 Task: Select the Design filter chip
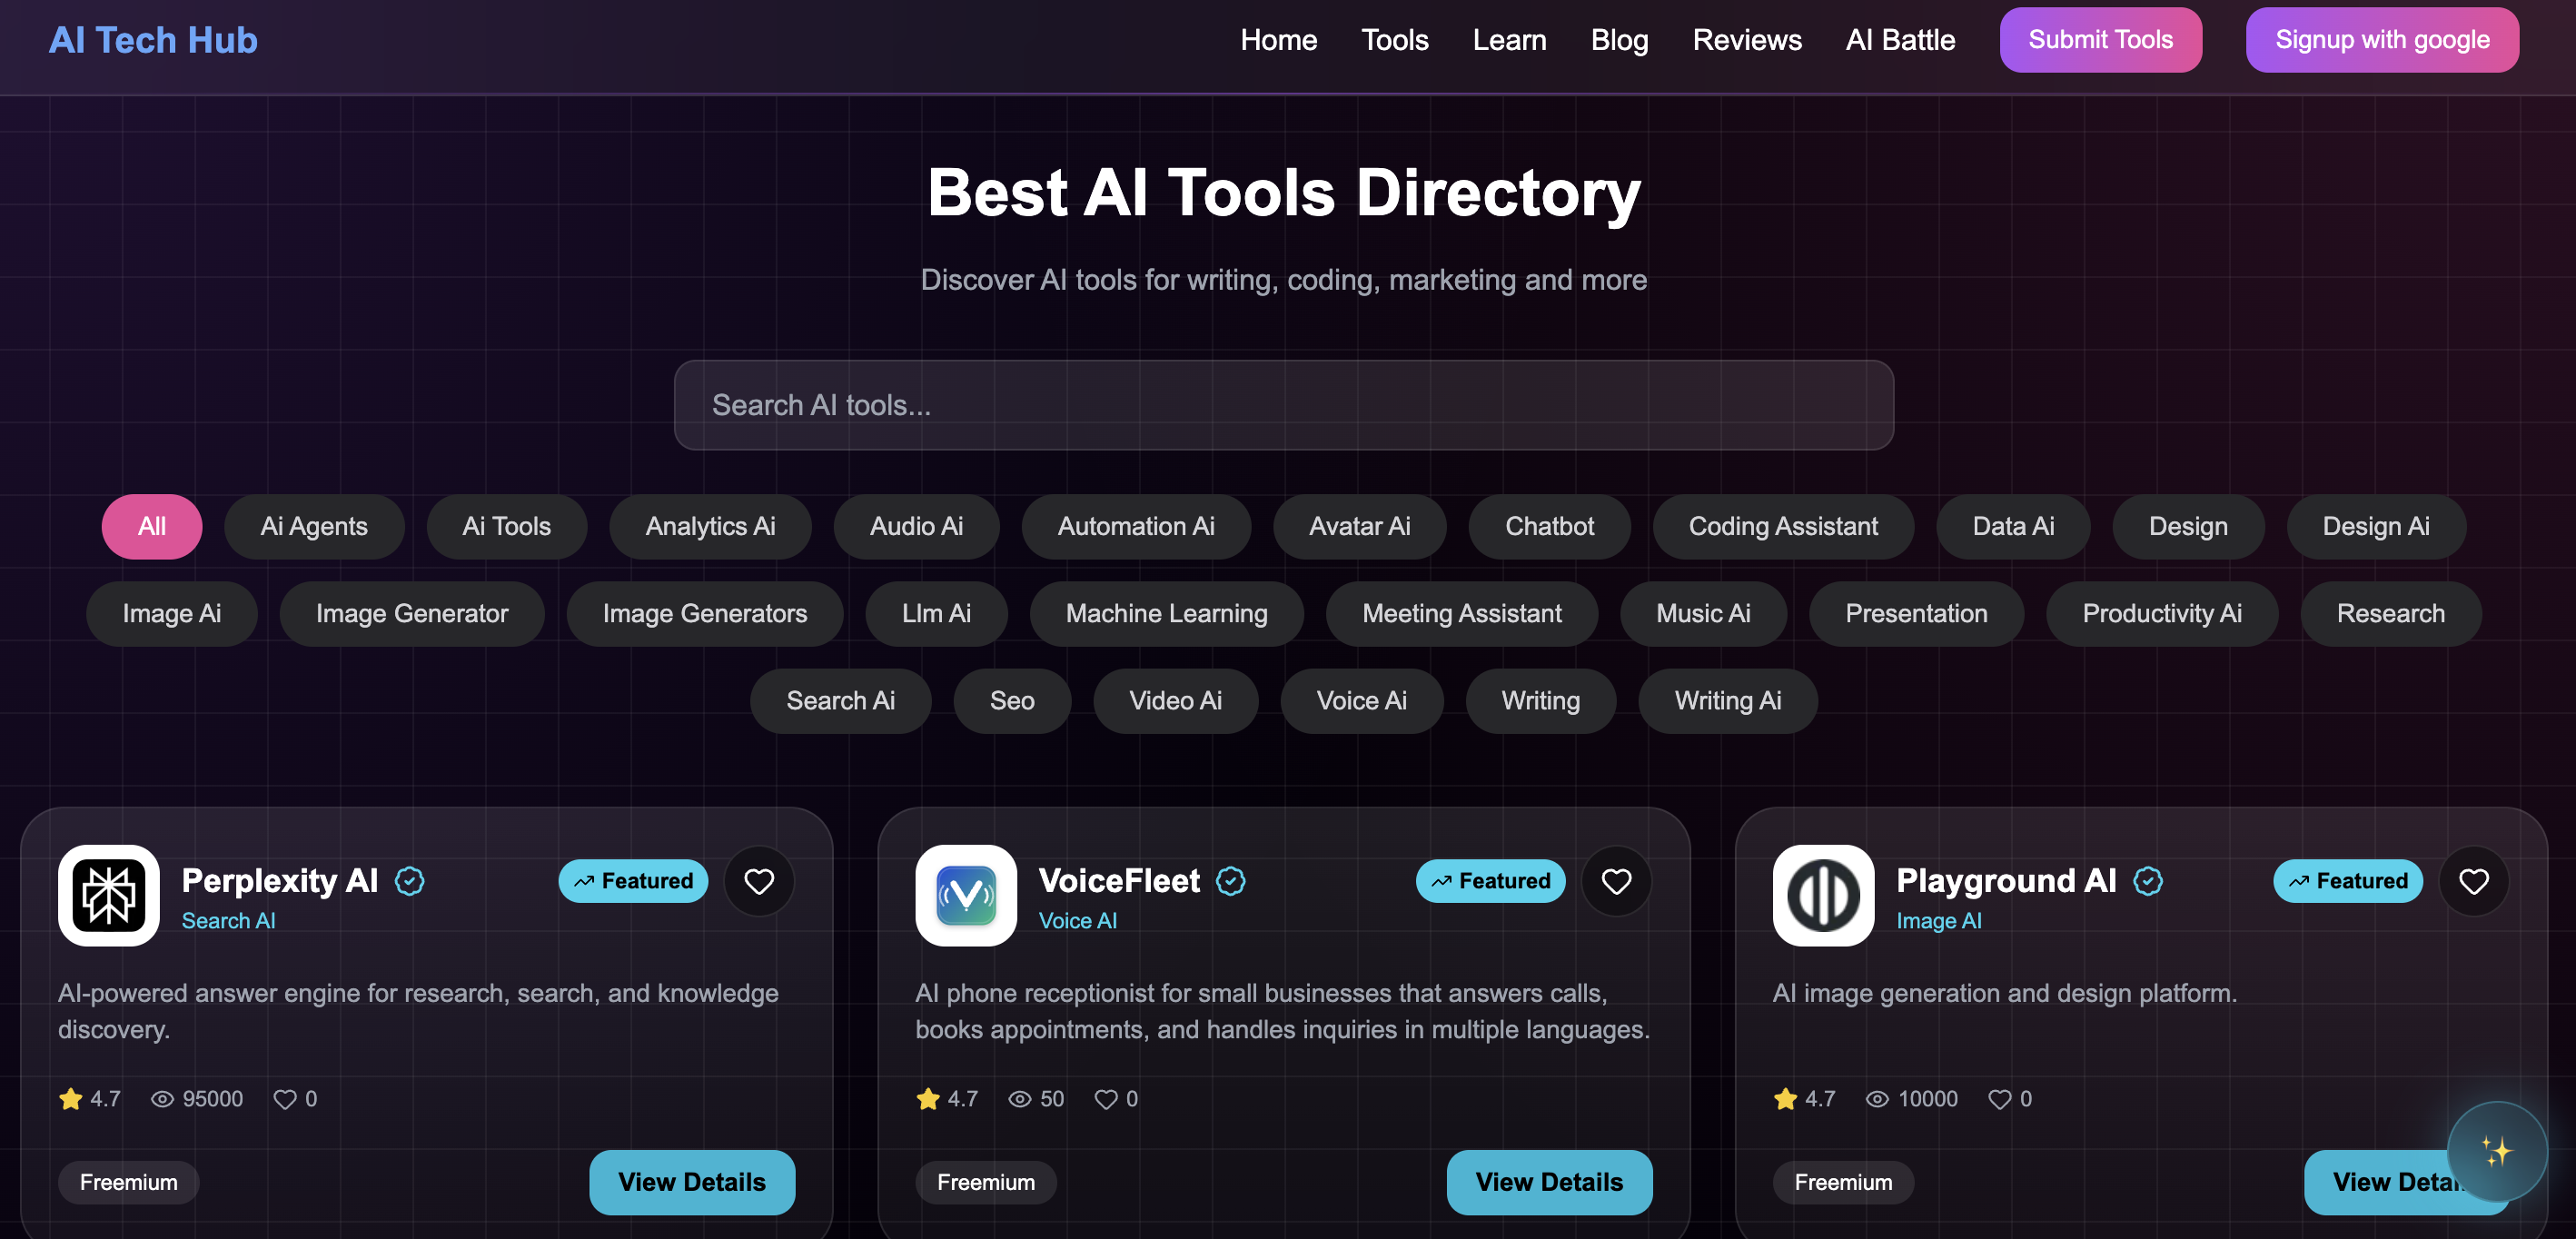2188,526
